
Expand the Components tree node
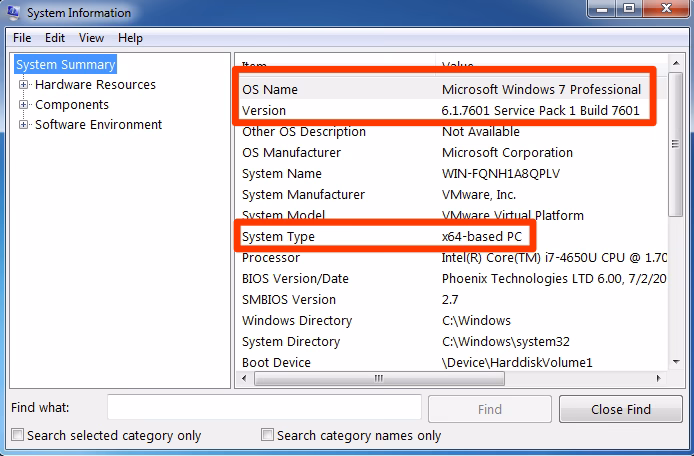click(x=23, y=105)
